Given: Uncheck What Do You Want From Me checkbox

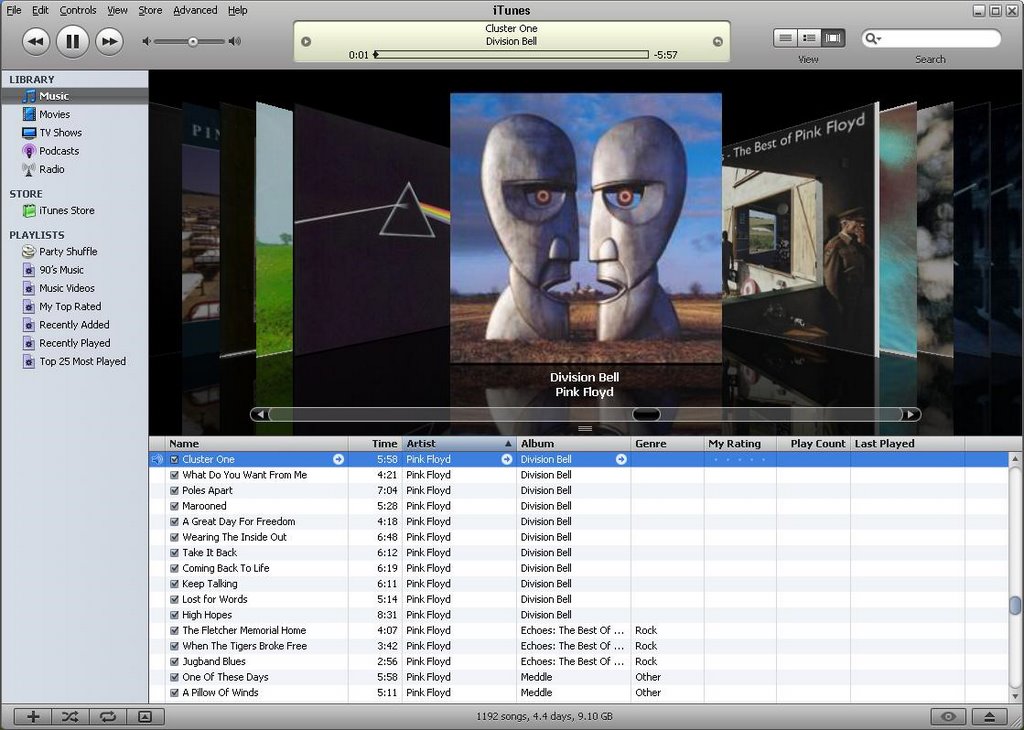Looking at the screenshot, I should click(x=174, y=475).
